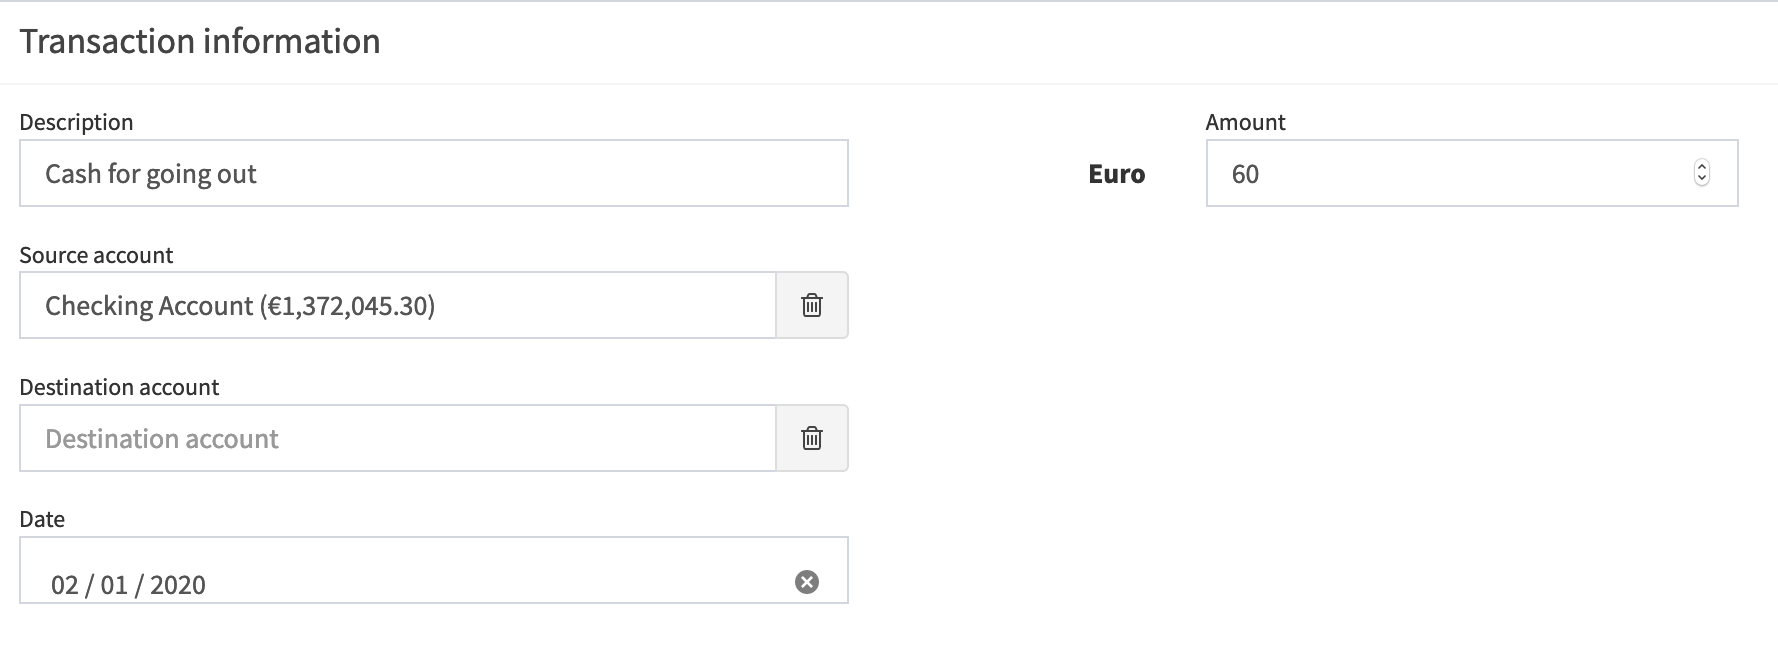Image resolution: width=1778 pixels, height=658 pixels.
Task: Select the year 2020 in the Date field
Action: coord(176,583)
